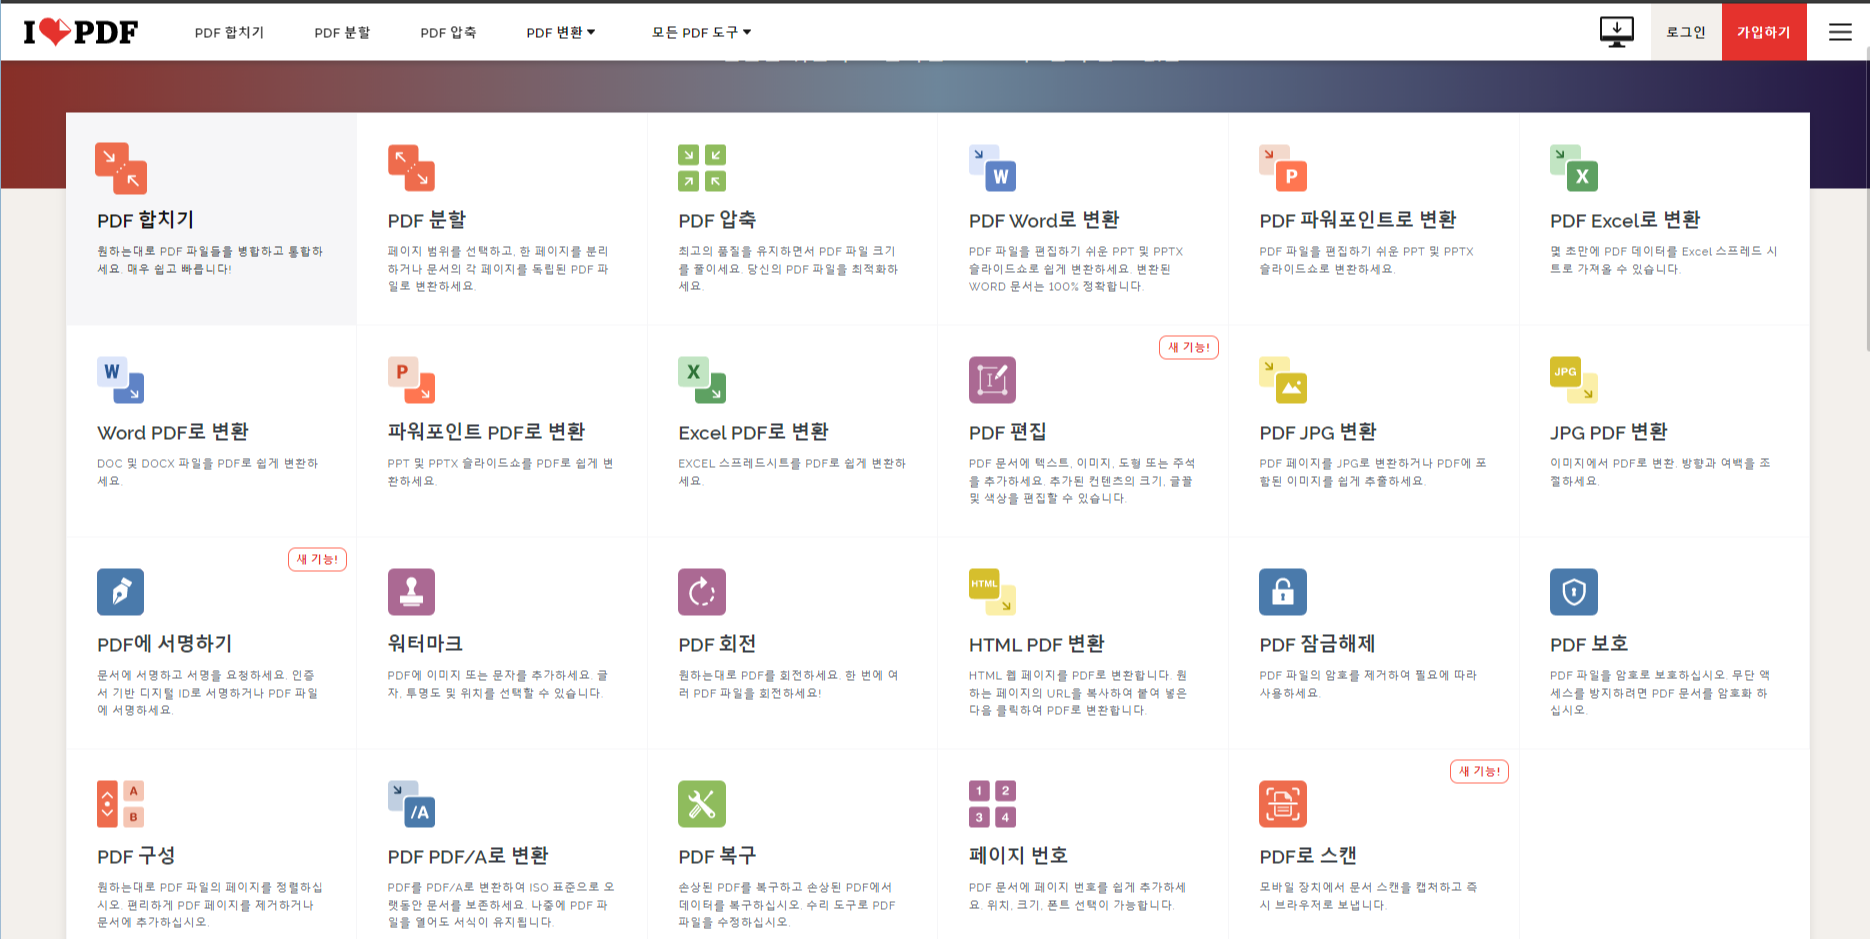Select PDF 합치기 in the navigation bar
This screenshot has height=939, width=1870.
coord(231,31)
